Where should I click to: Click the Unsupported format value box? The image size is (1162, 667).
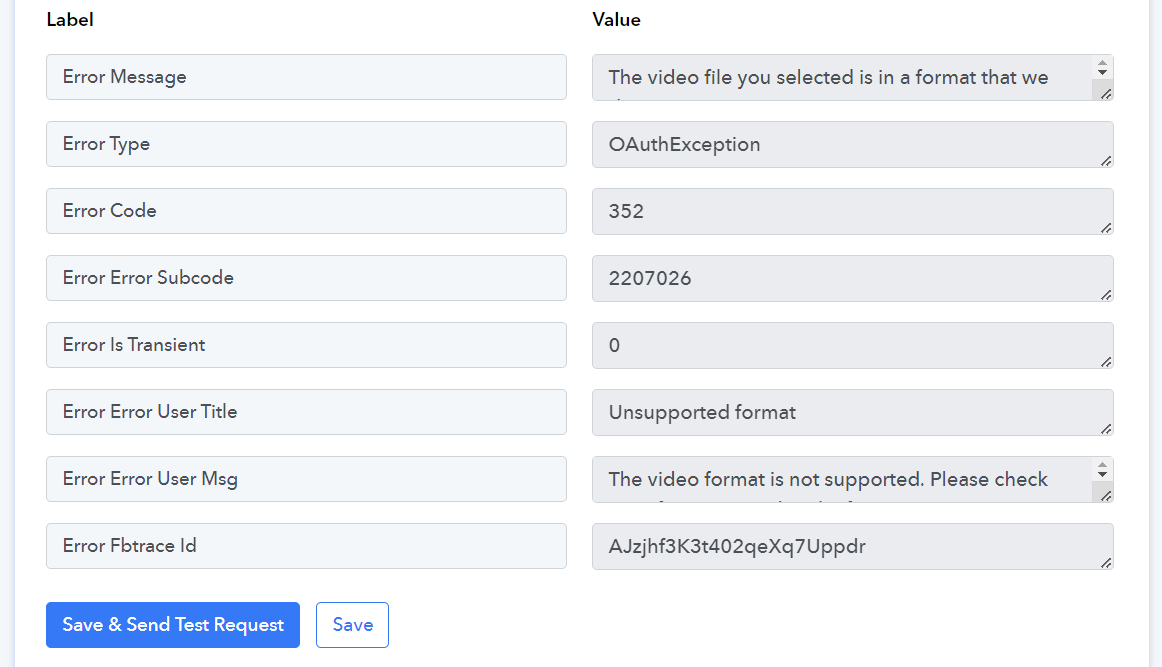click(852, 413)
